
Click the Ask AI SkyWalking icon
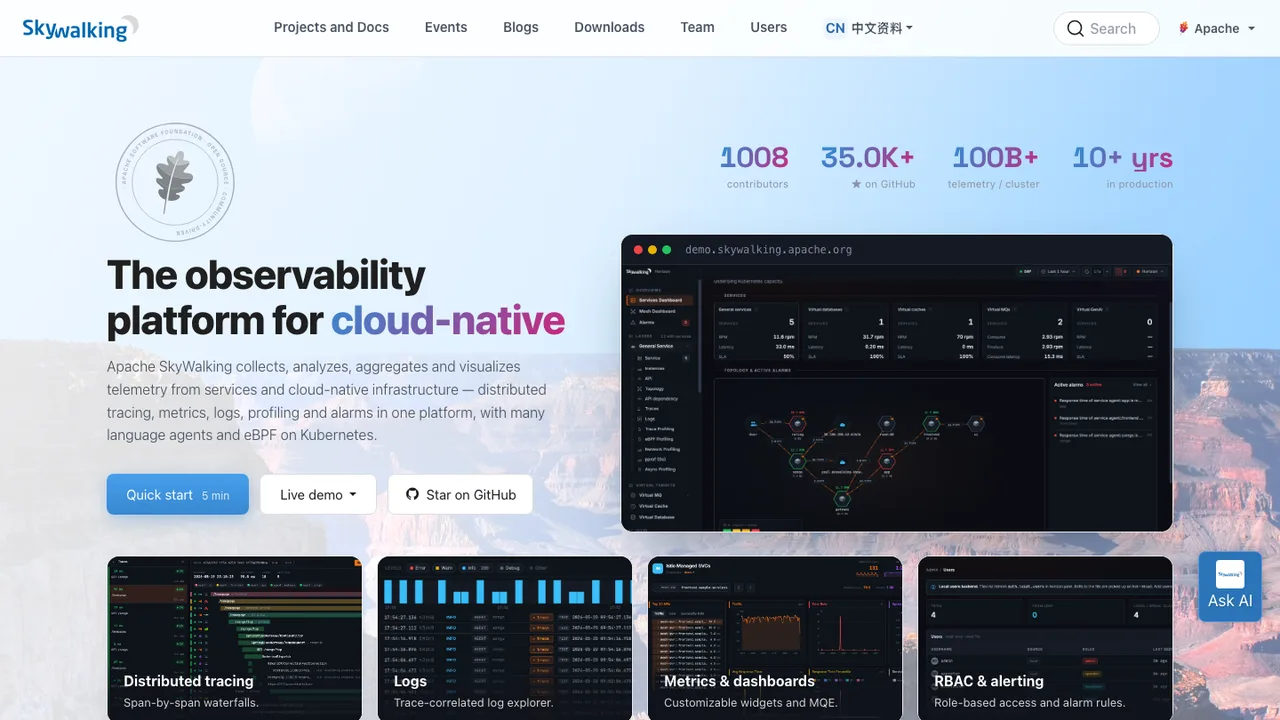tap(1230, 574)
